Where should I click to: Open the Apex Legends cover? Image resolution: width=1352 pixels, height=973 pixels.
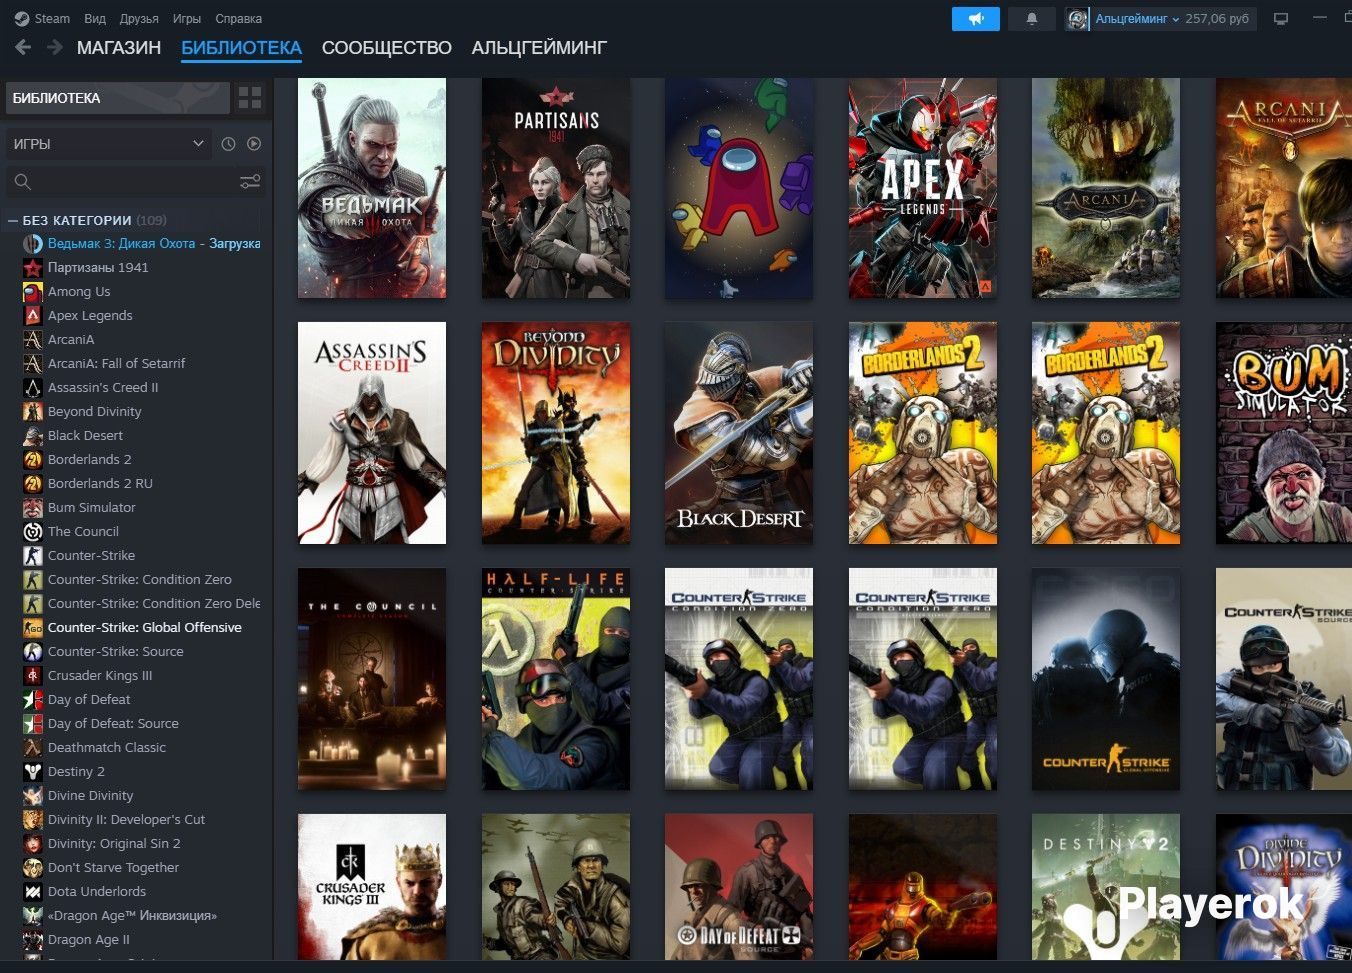click(x=923, y=188)
